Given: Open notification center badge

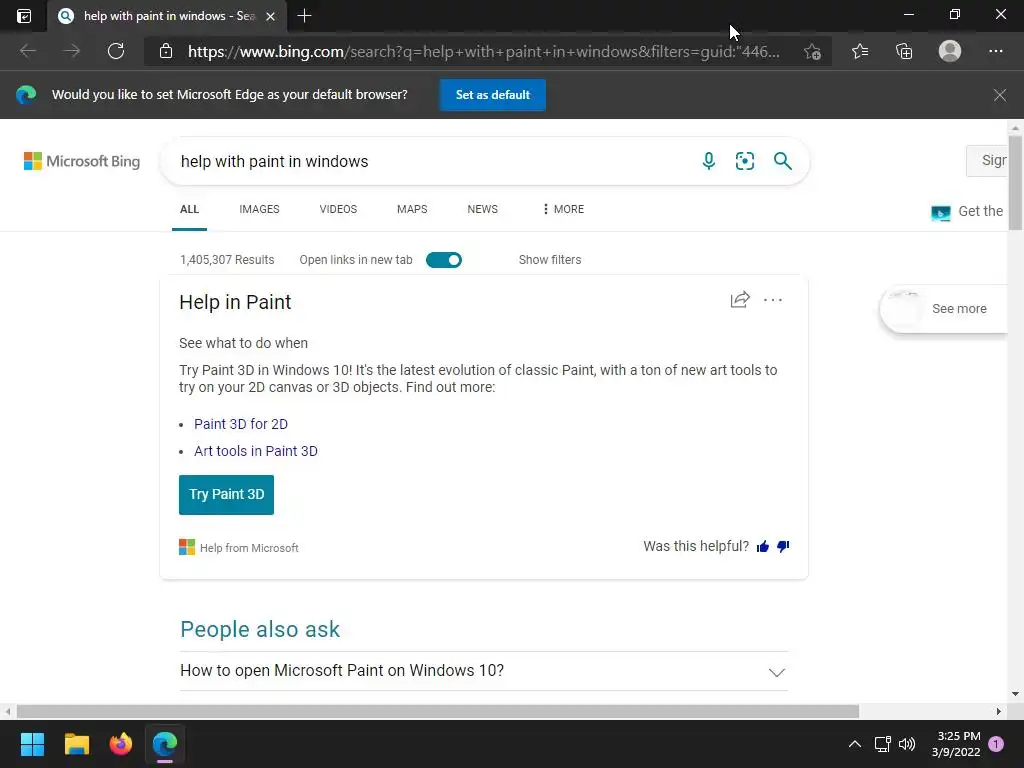Looking at the screenshot, I should tap(996, 744).
